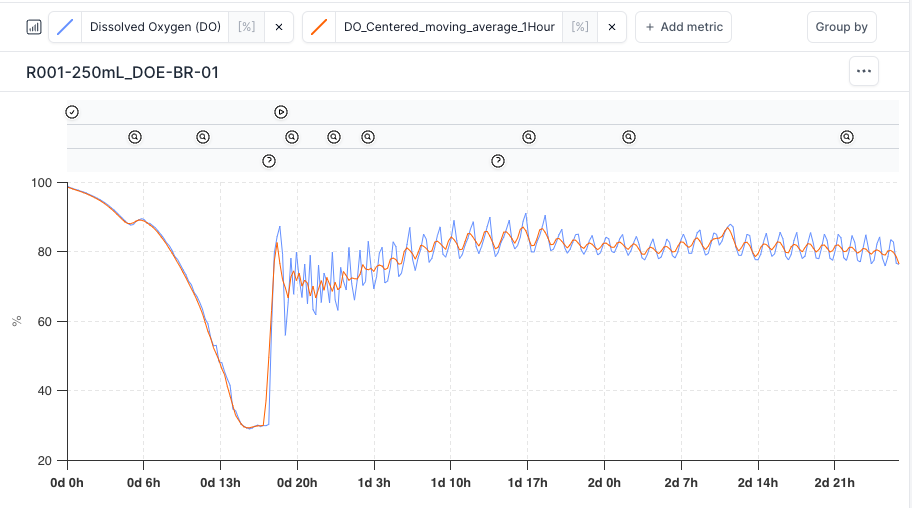Remove the Dissolved Oxygen (DO) metric
Viewport: 912px width, 508px height.
278,27
